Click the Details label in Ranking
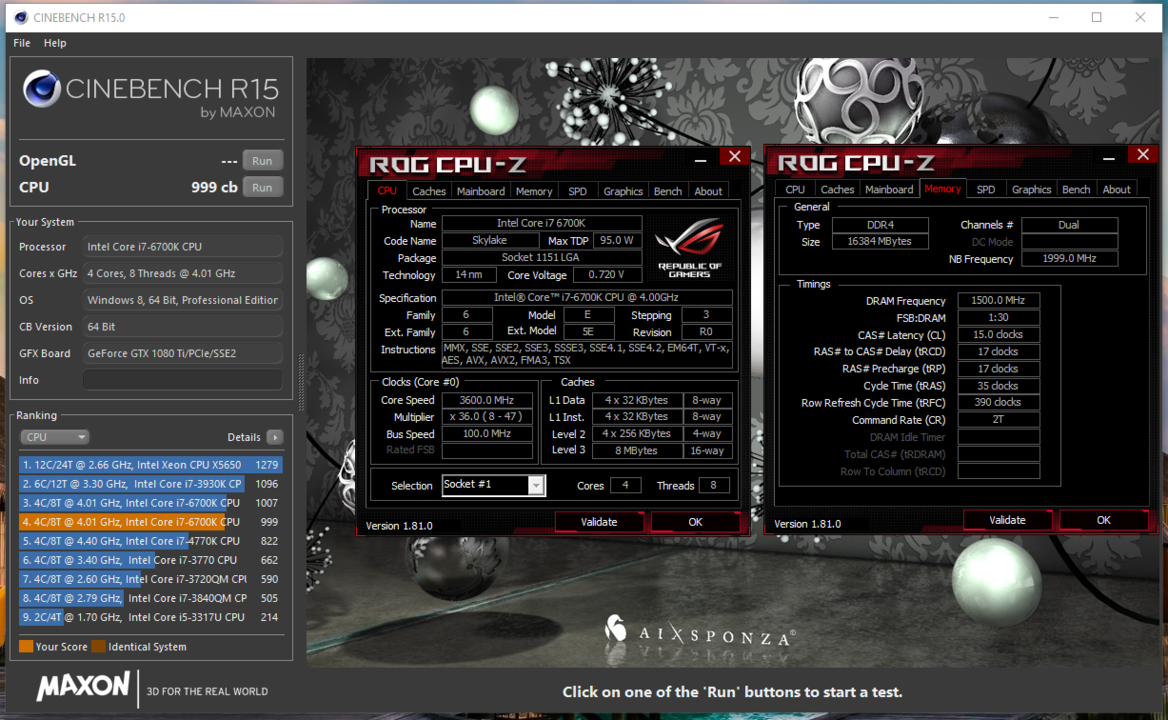The height and width of the screenshot is (720, 1168). point(244,437)
